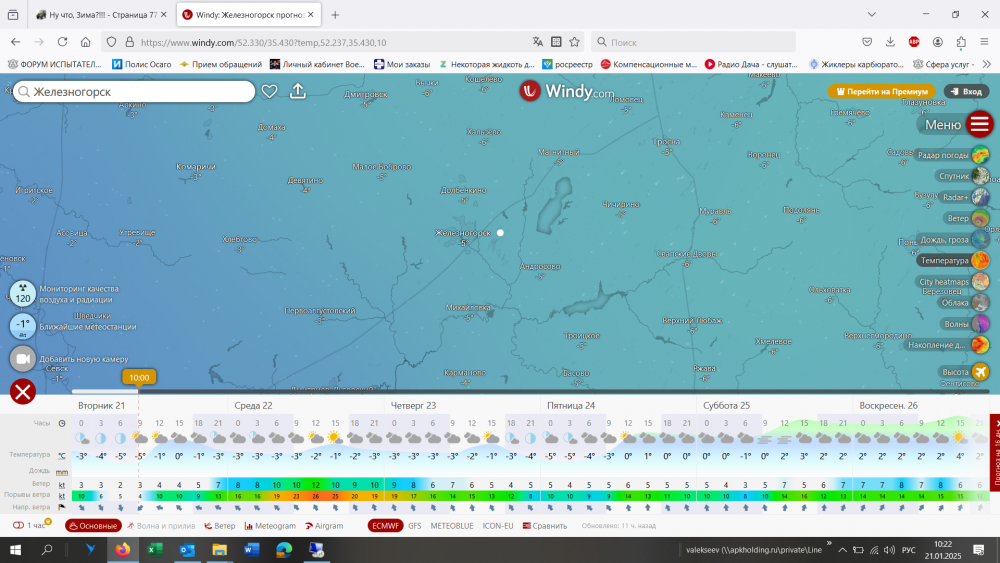Add Железногорск to favorites with heart icon

tap(269, 91)
